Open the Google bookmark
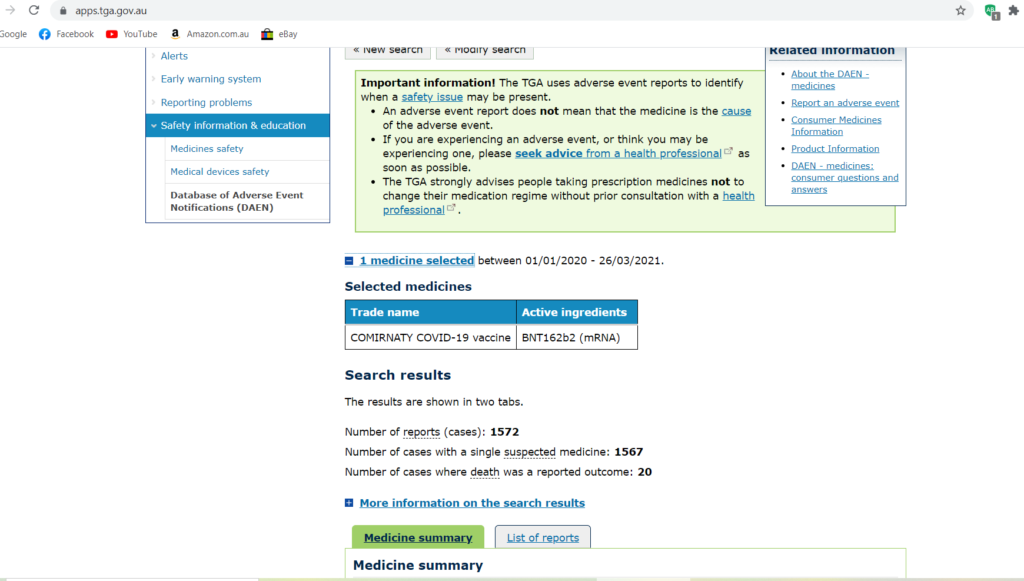The height and width of the screenshot is (581, 1024). coord(13,34)
